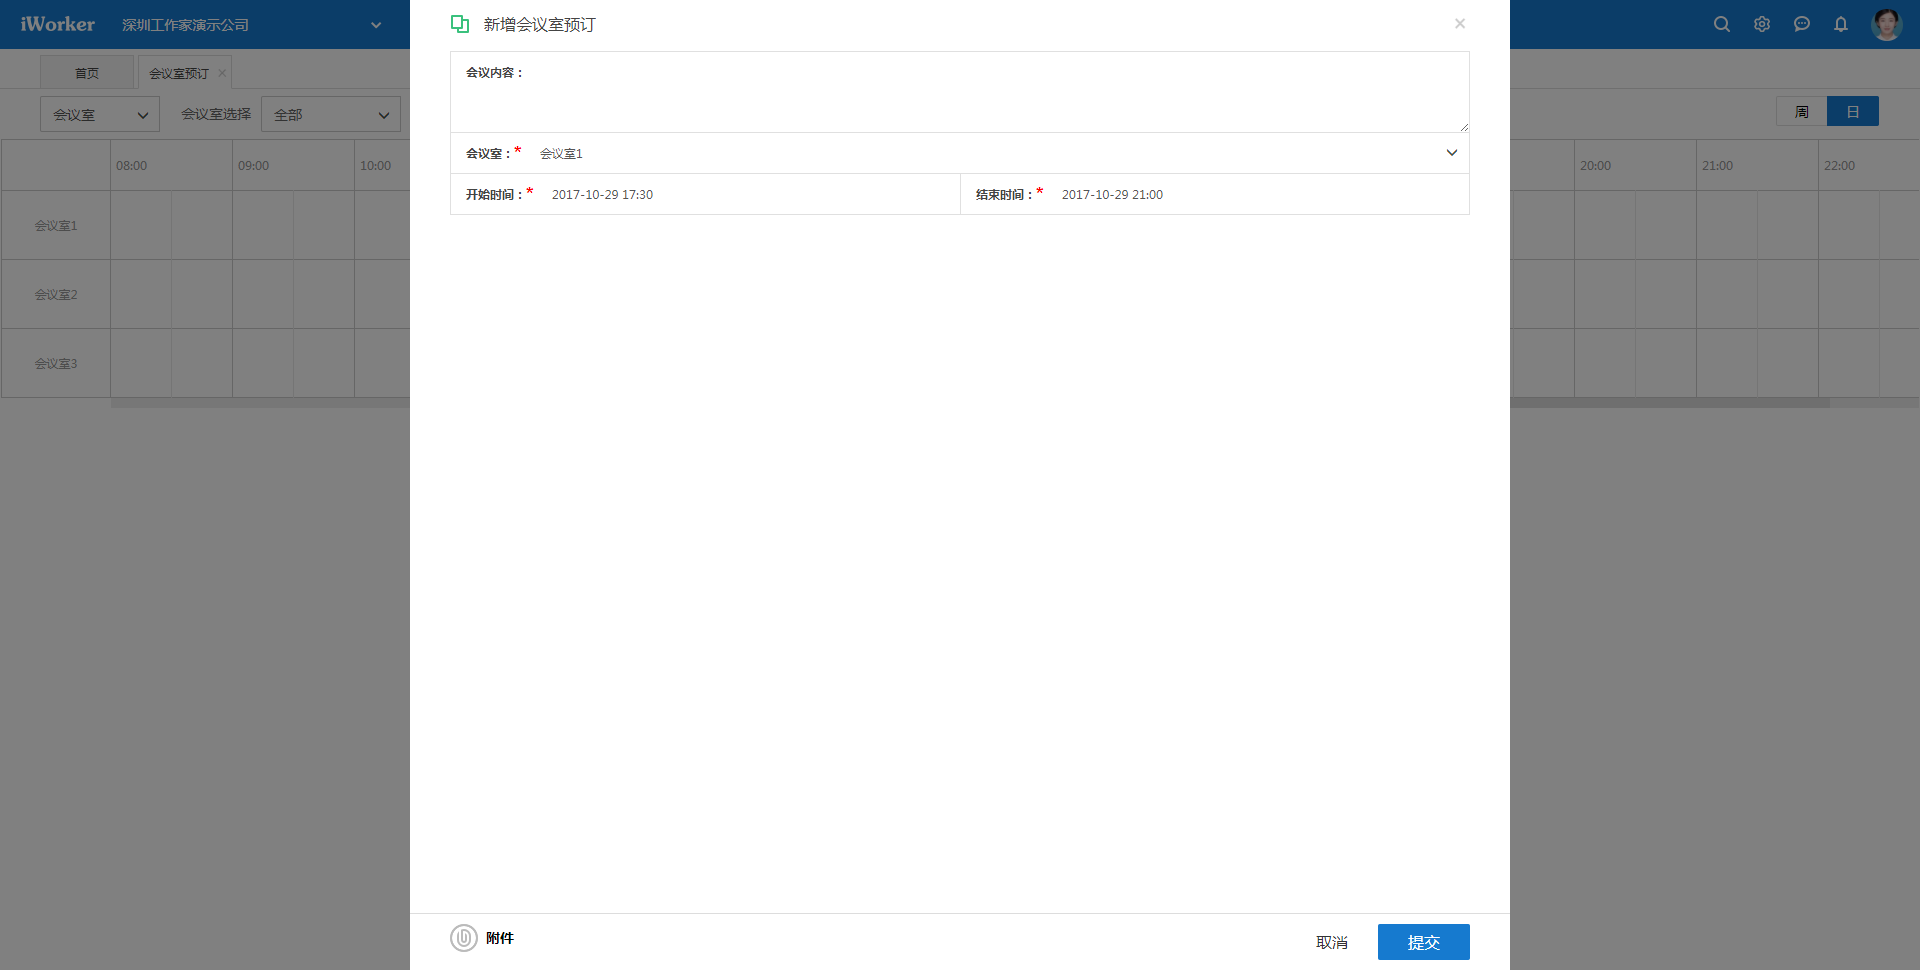1920x970 pixels.
Task: Expand the company selector chevron
Action: pyautogui.click(x=376, y=25)
